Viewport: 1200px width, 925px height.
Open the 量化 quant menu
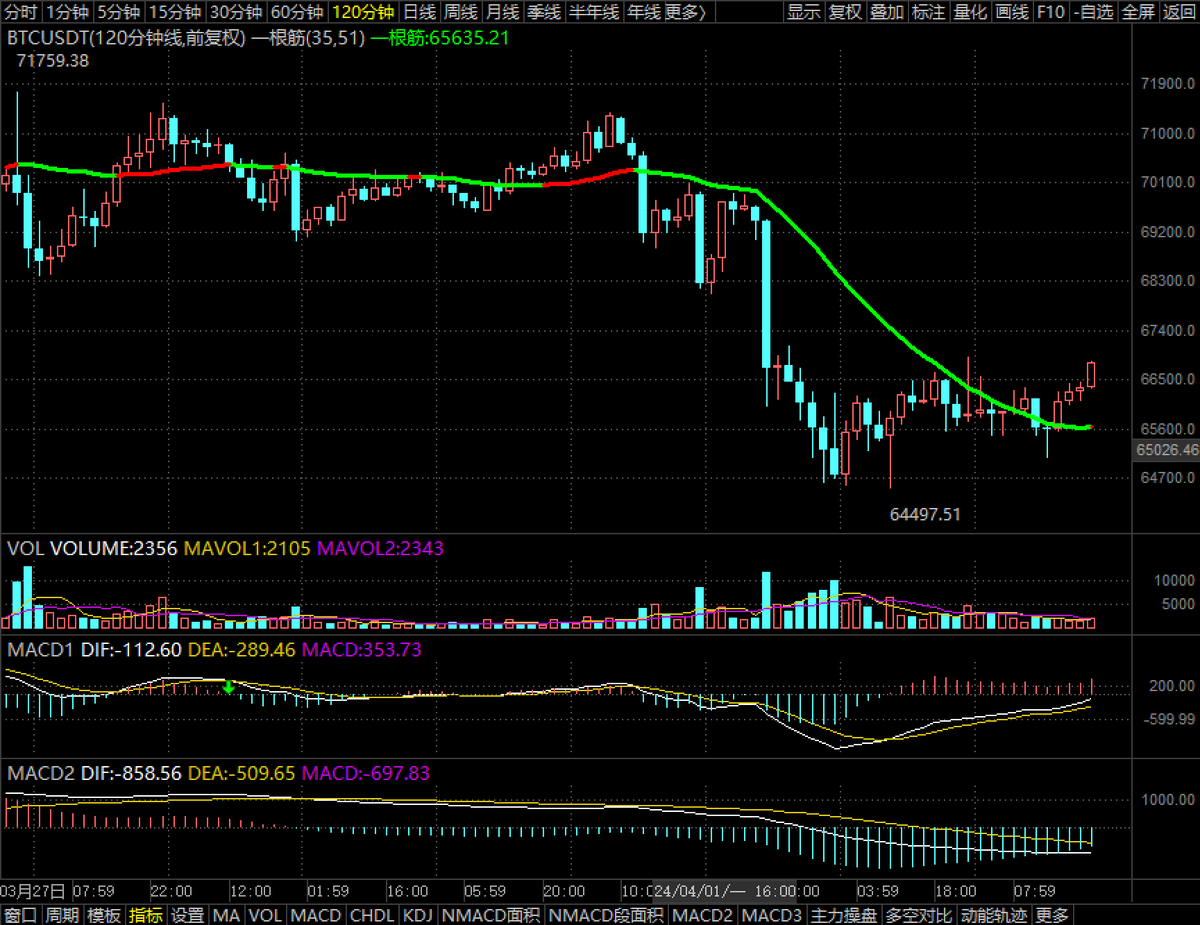(971, 12)
